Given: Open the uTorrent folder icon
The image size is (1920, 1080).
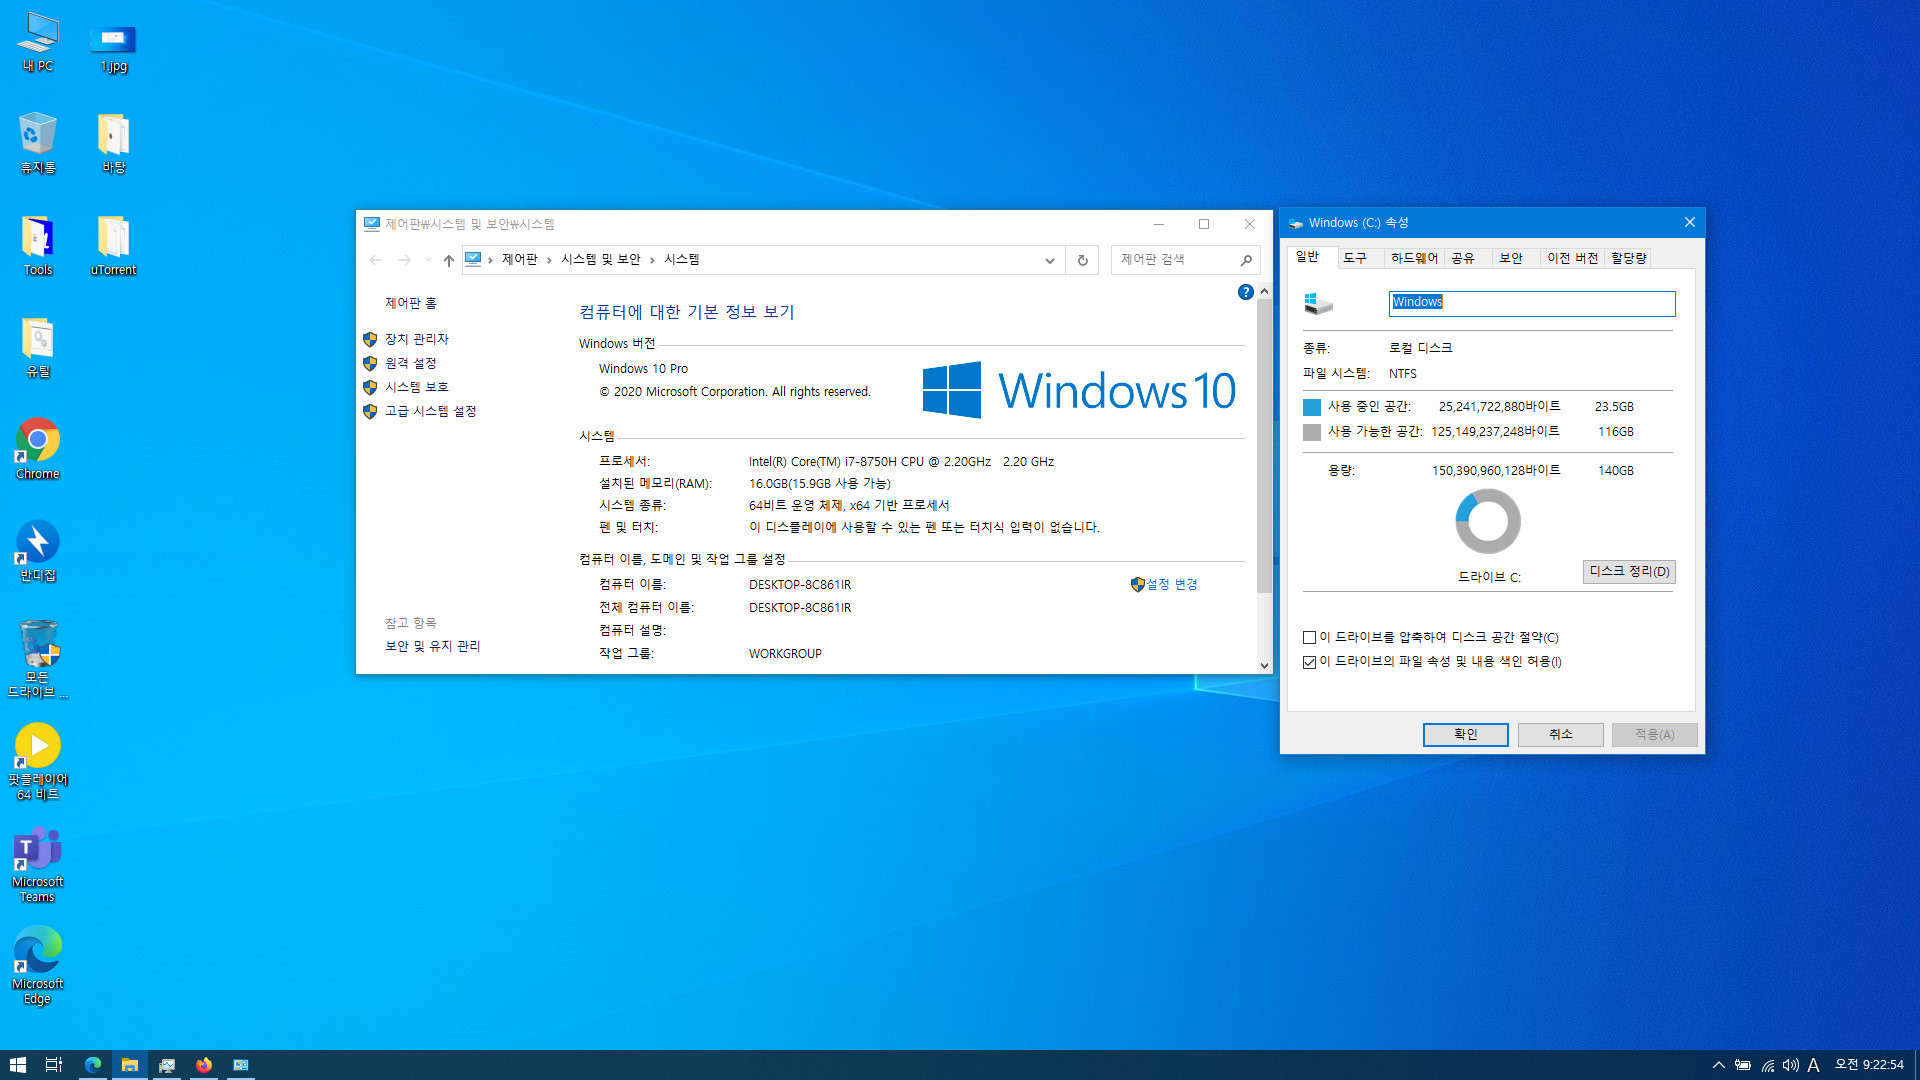Looking at the screenshot, I should [113, 246].
